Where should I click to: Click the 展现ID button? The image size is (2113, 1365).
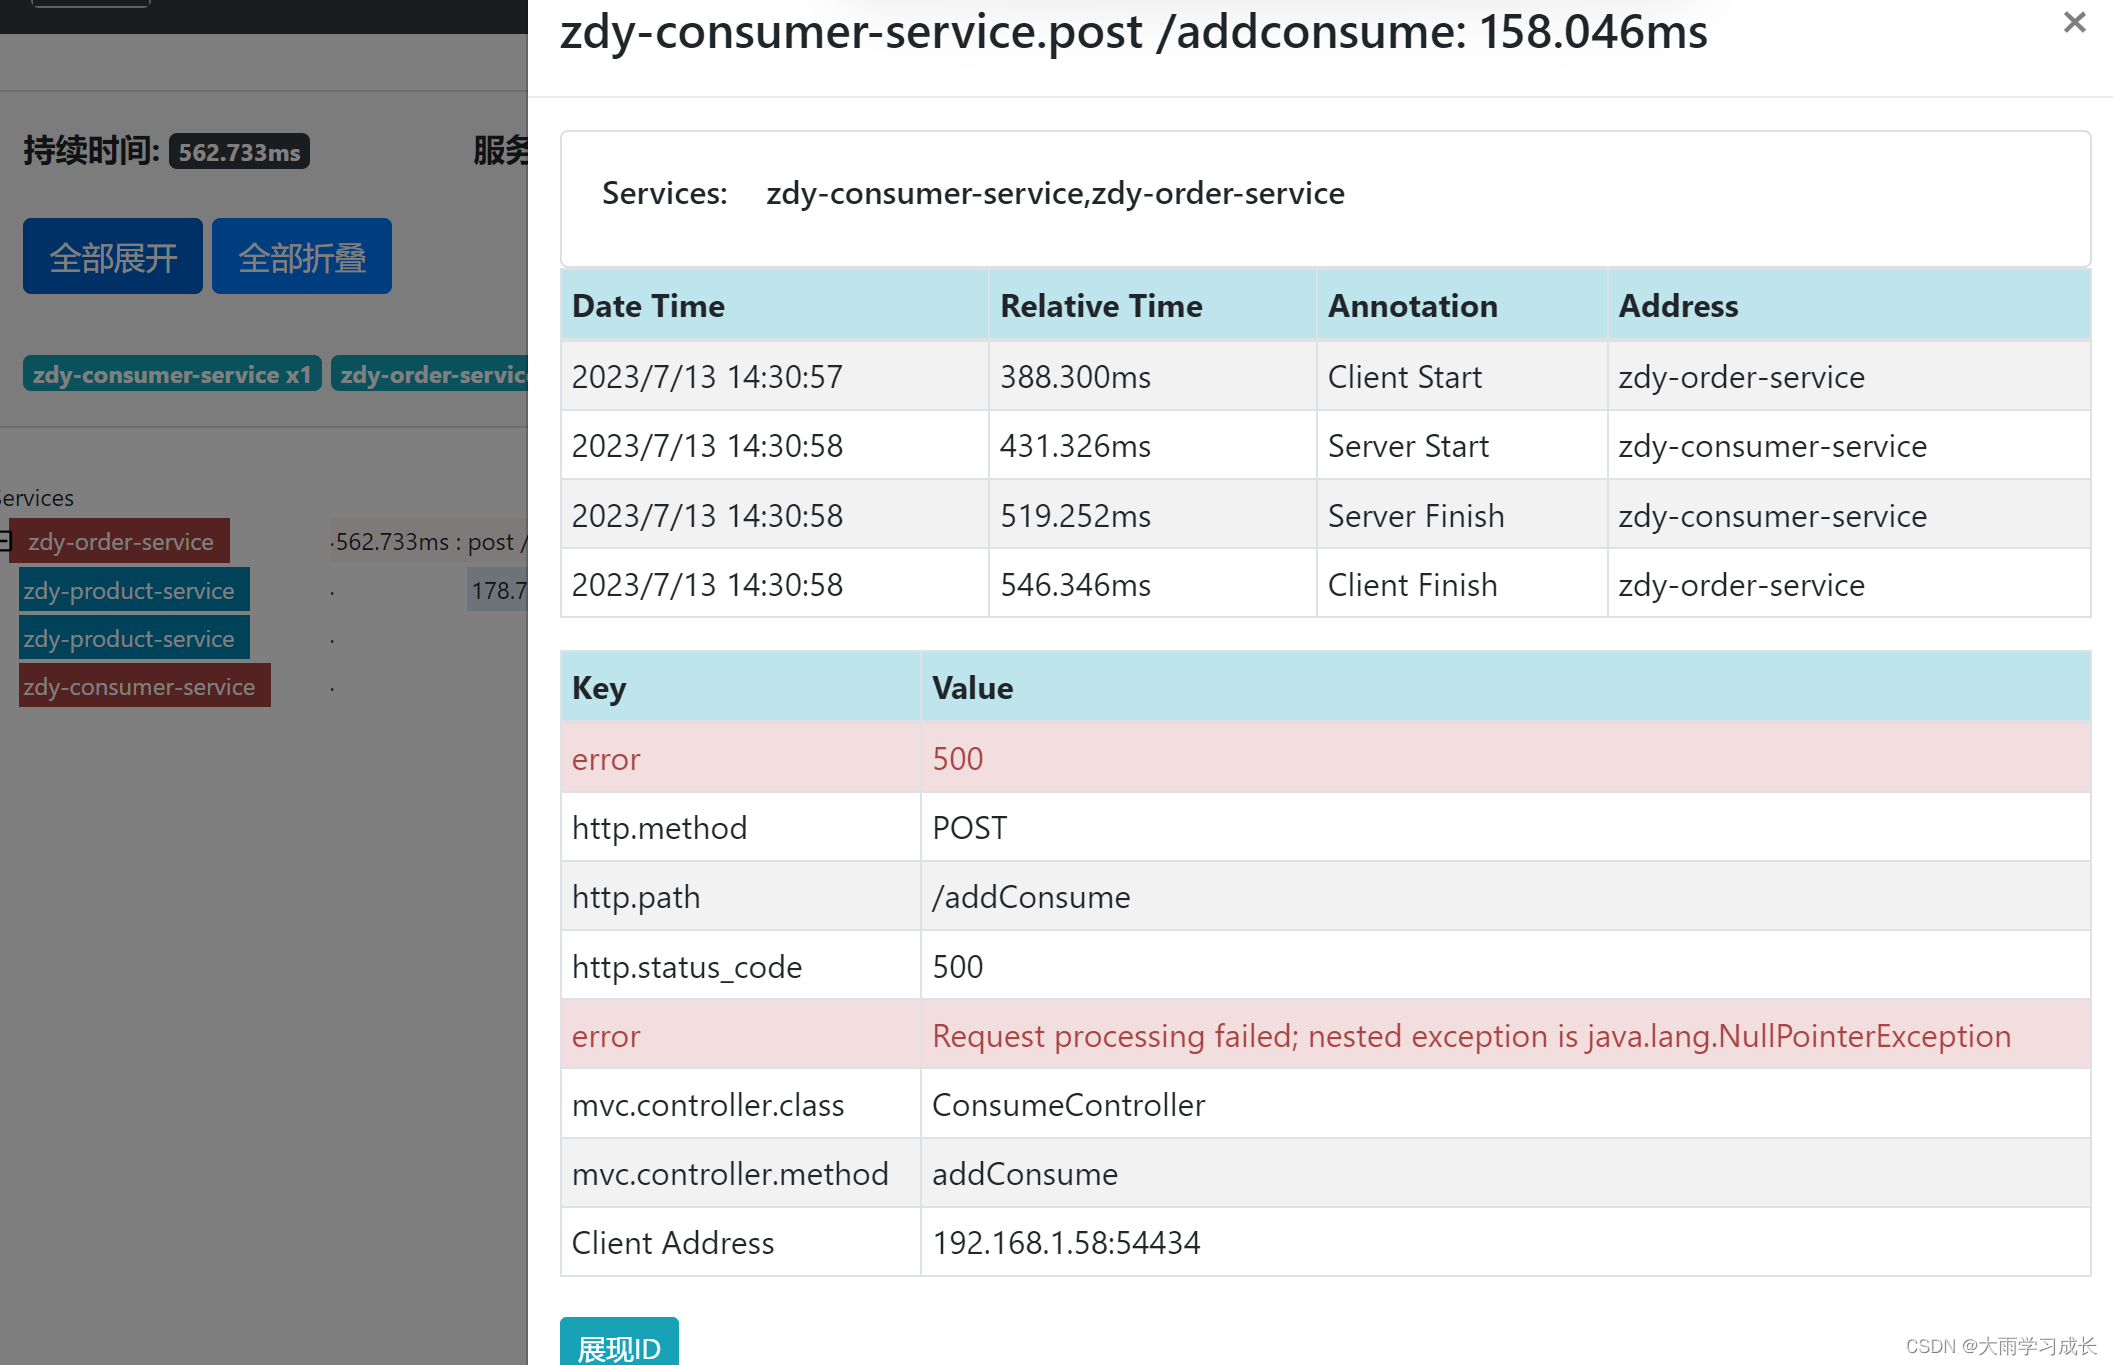[x=619, y=1345]
